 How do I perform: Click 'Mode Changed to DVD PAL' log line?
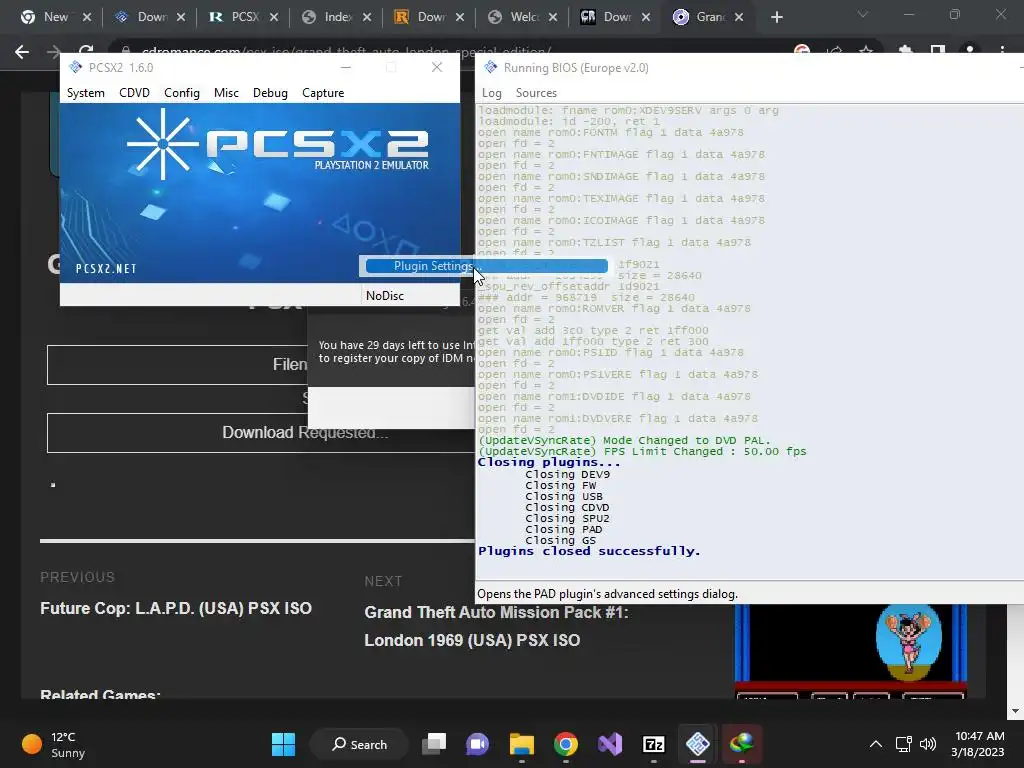(624, 440)
